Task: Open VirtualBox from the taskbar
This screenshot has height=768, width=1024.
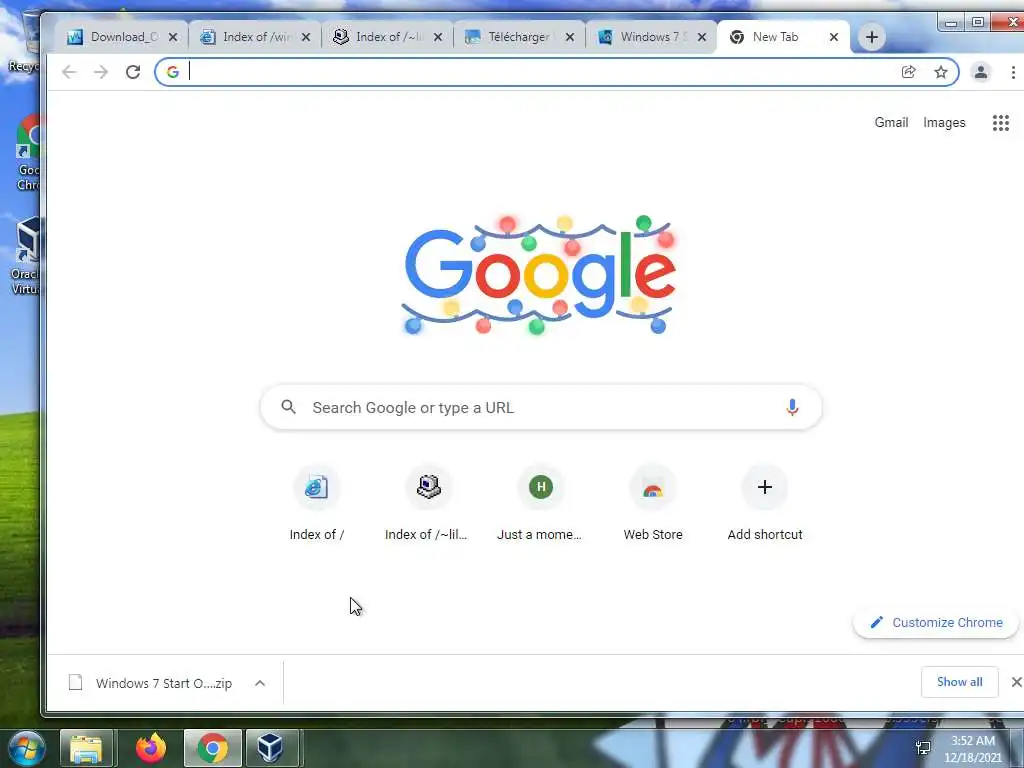Action: pyautogui.click(x=271, y=748)
